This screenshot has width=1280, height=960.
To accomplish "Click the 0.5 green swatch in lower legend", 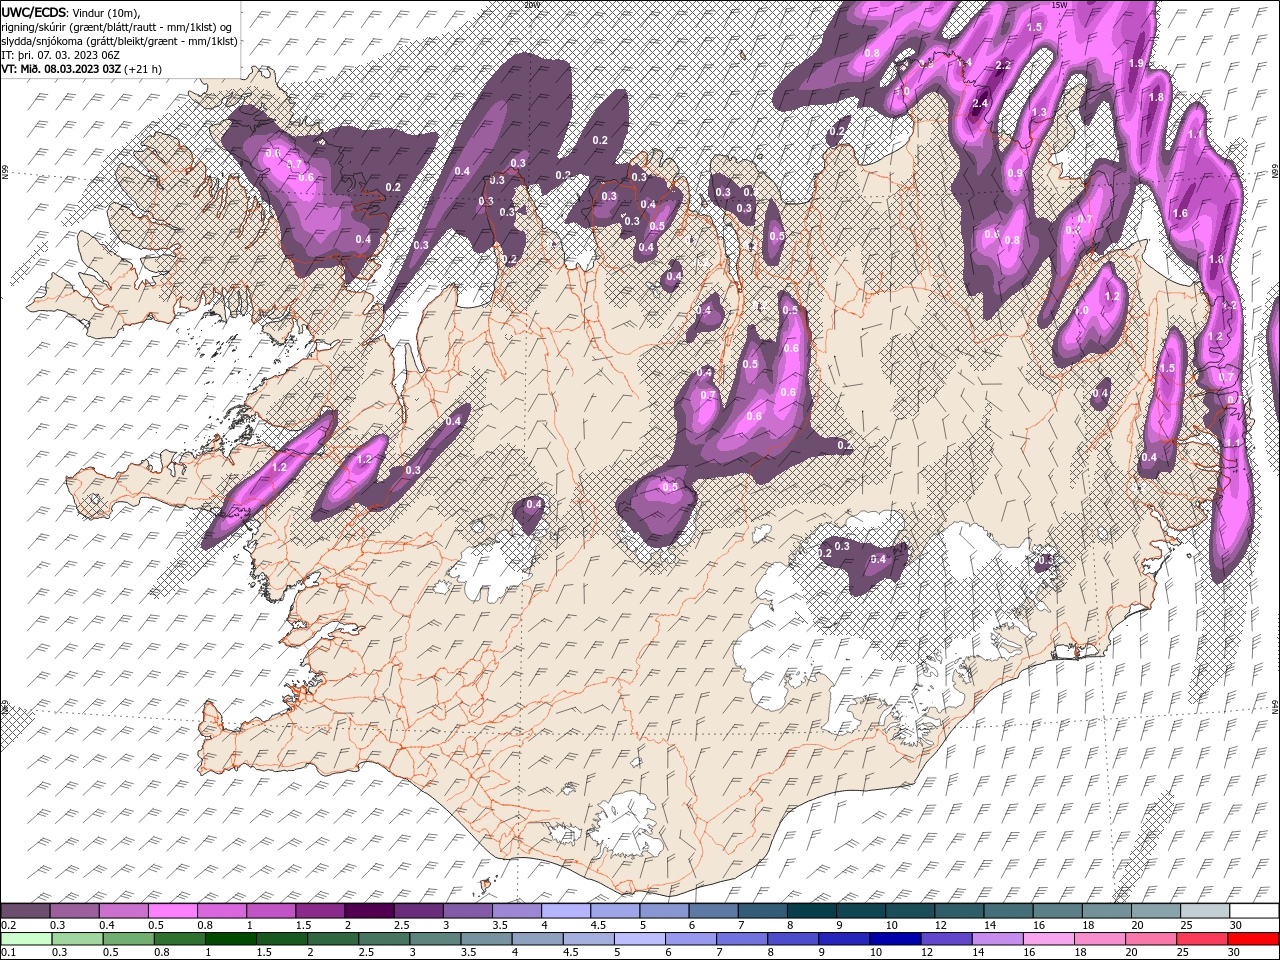I will [128, 939].
